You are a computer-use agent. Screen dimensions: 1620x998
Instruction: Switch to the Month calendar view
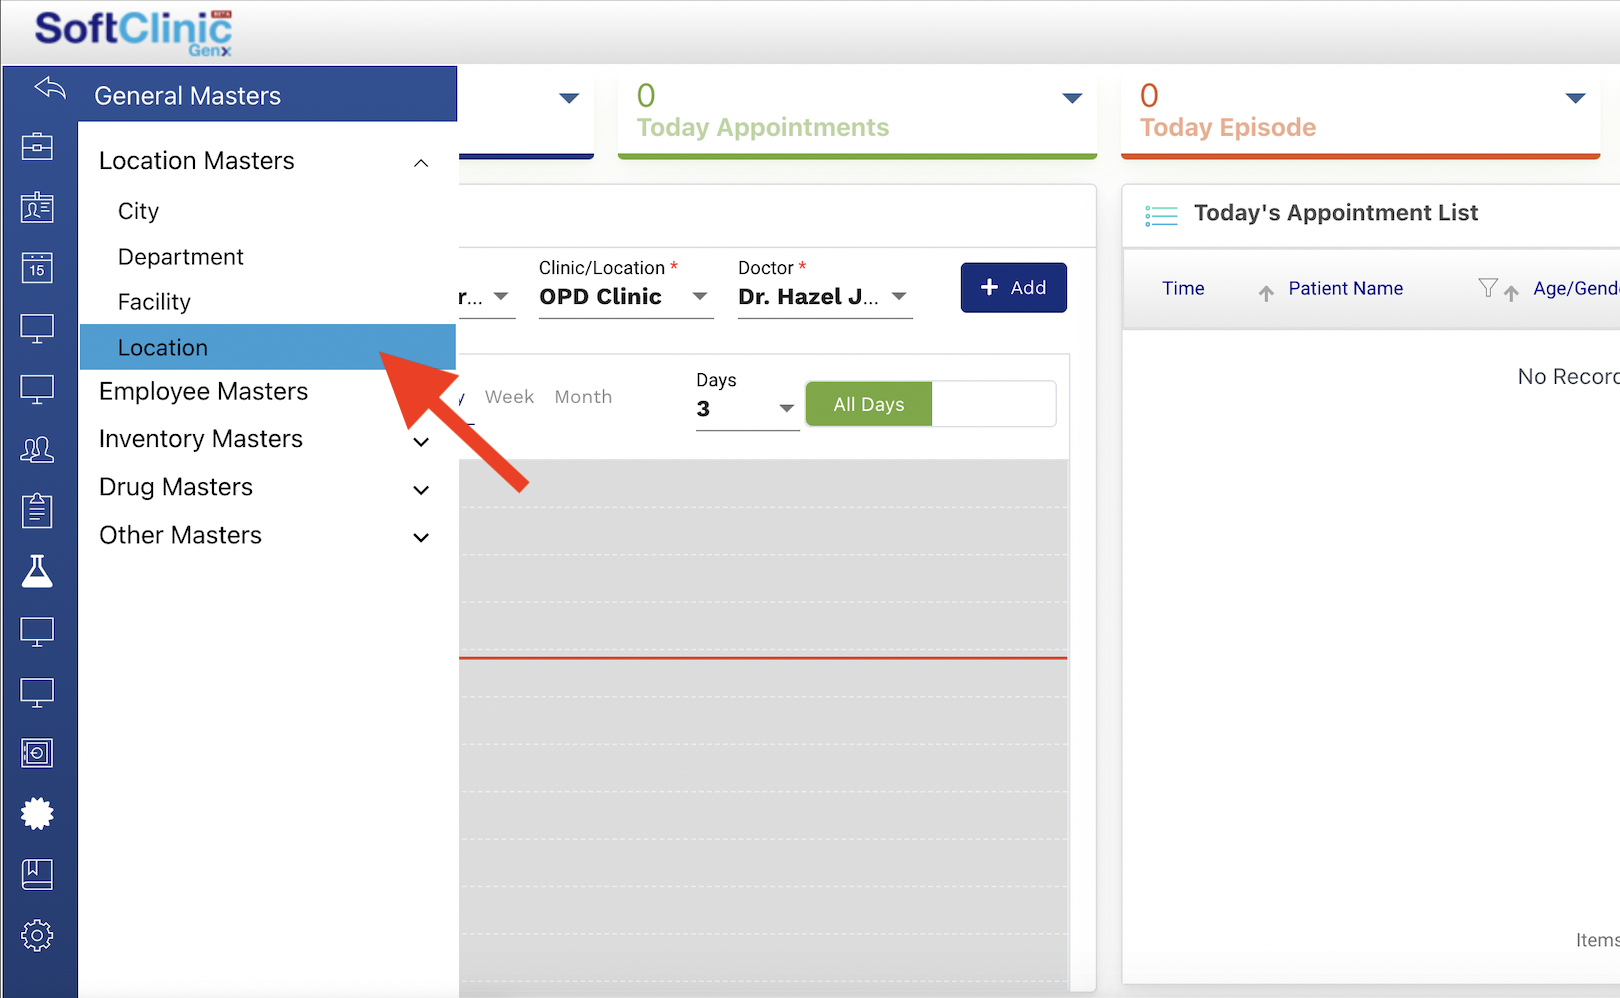[x=583, y=397]
